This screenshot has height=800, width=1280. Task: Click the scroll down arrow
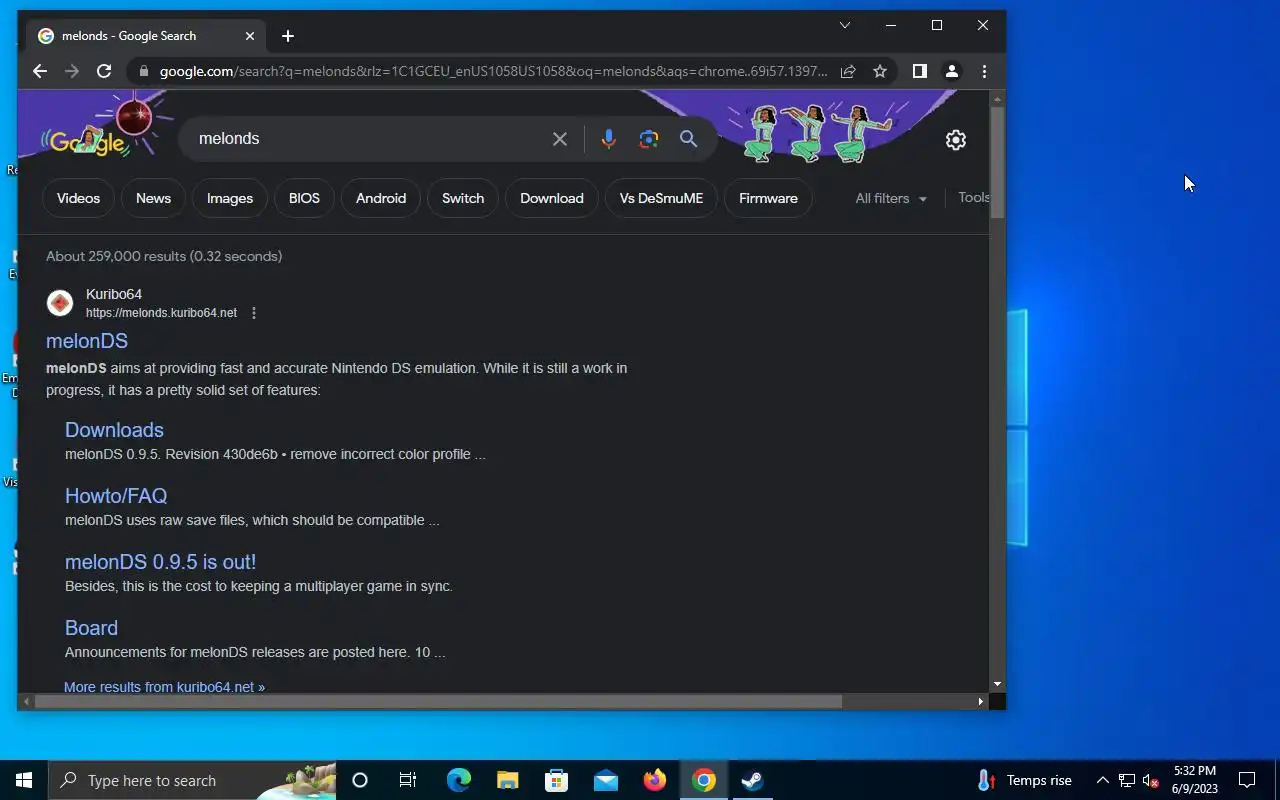tap(997, 684)
